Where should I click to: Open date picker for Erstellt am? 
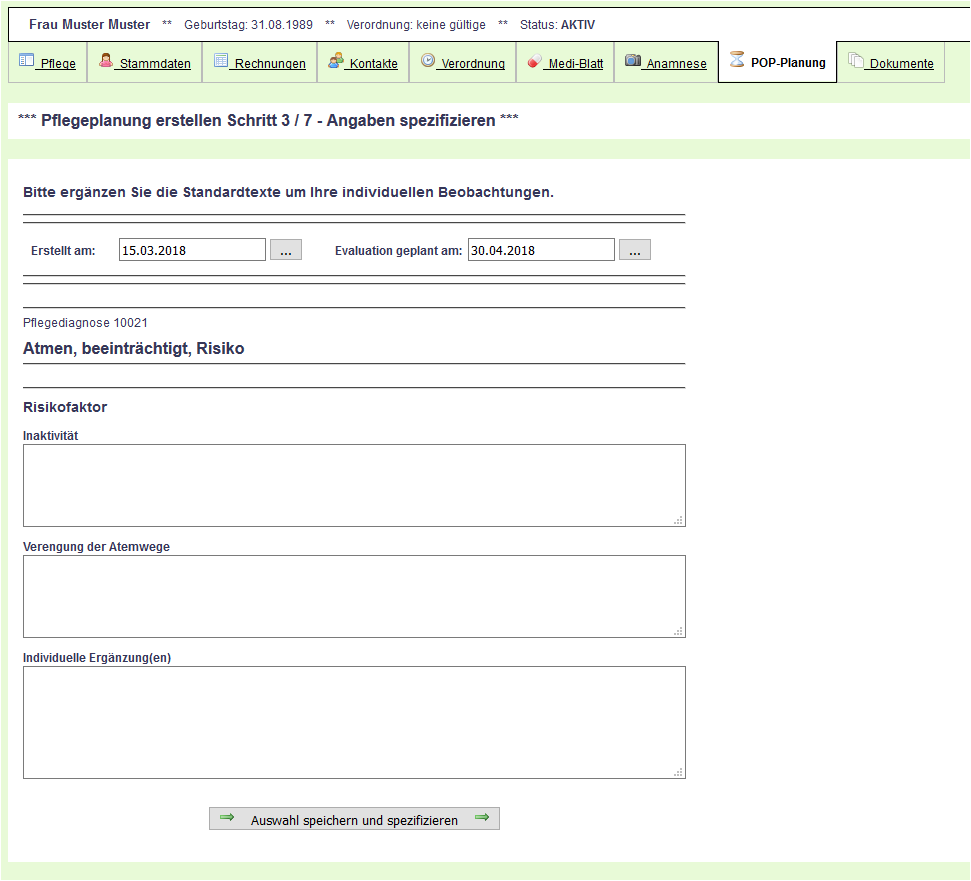(285, 250)
